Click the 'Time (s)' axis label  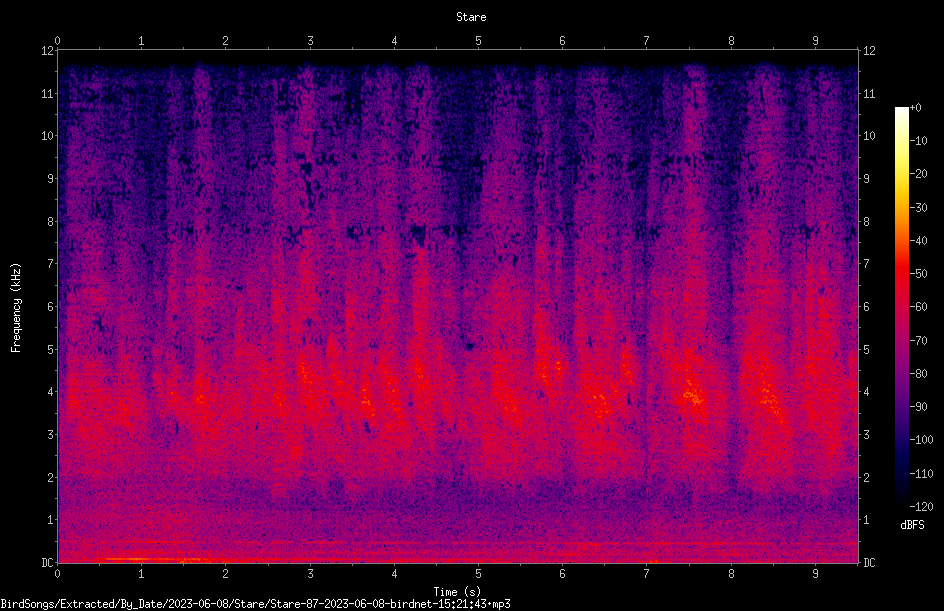click(x=457, y=592)
